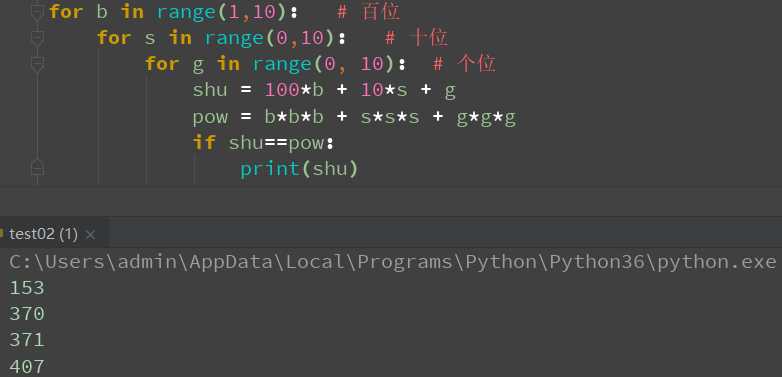Close the test02 (1) run tab
The height and width of the screenshot is (377, 782).
[x=90, y=234]
